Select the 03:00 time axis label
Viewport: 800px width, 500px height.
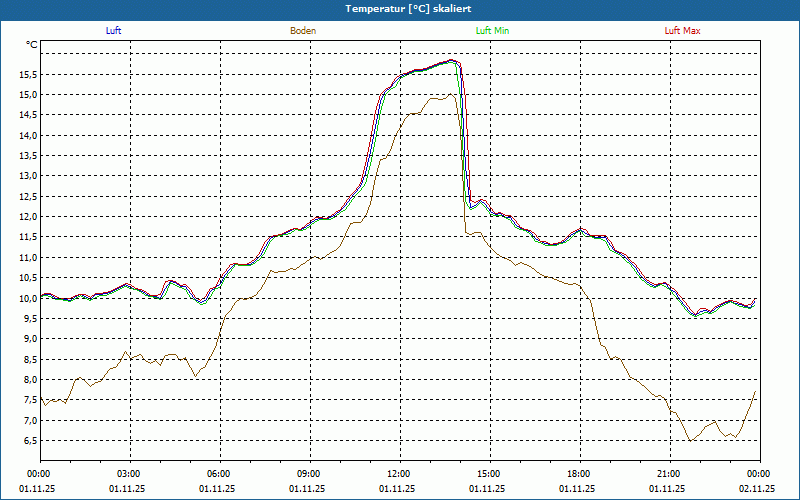[x=131, y=474]
